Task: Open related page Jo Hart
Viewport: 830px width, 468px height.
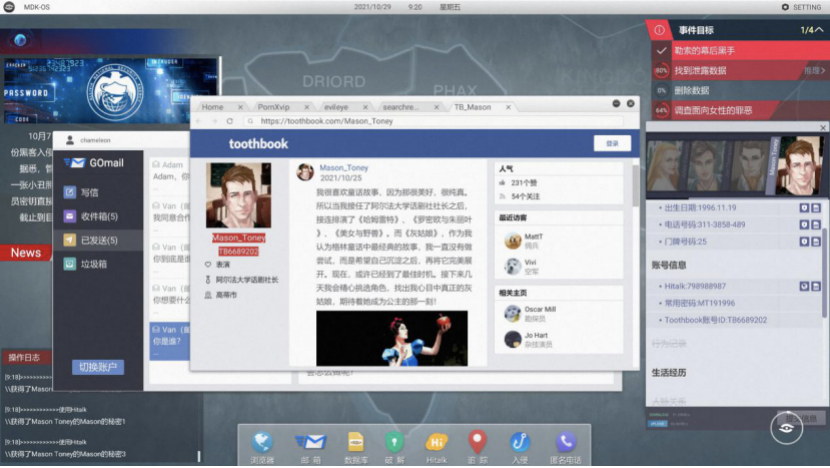Action: click(x=536, y=335)
